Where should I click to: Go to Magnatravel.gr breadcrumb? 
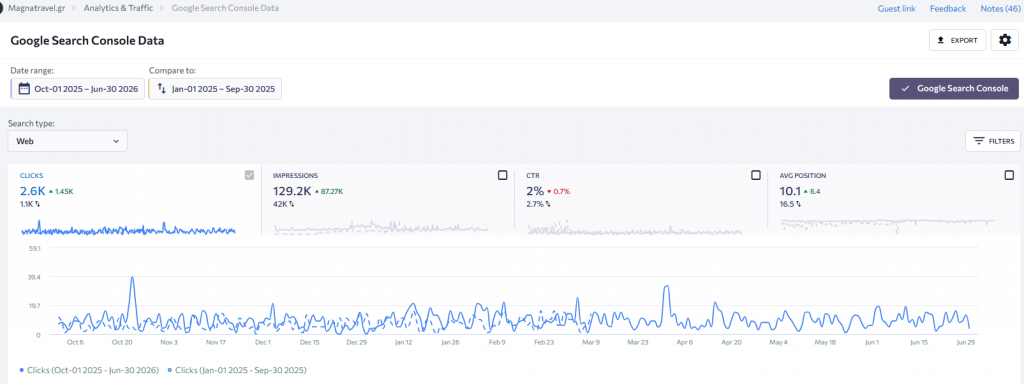(x=36, y=8)
